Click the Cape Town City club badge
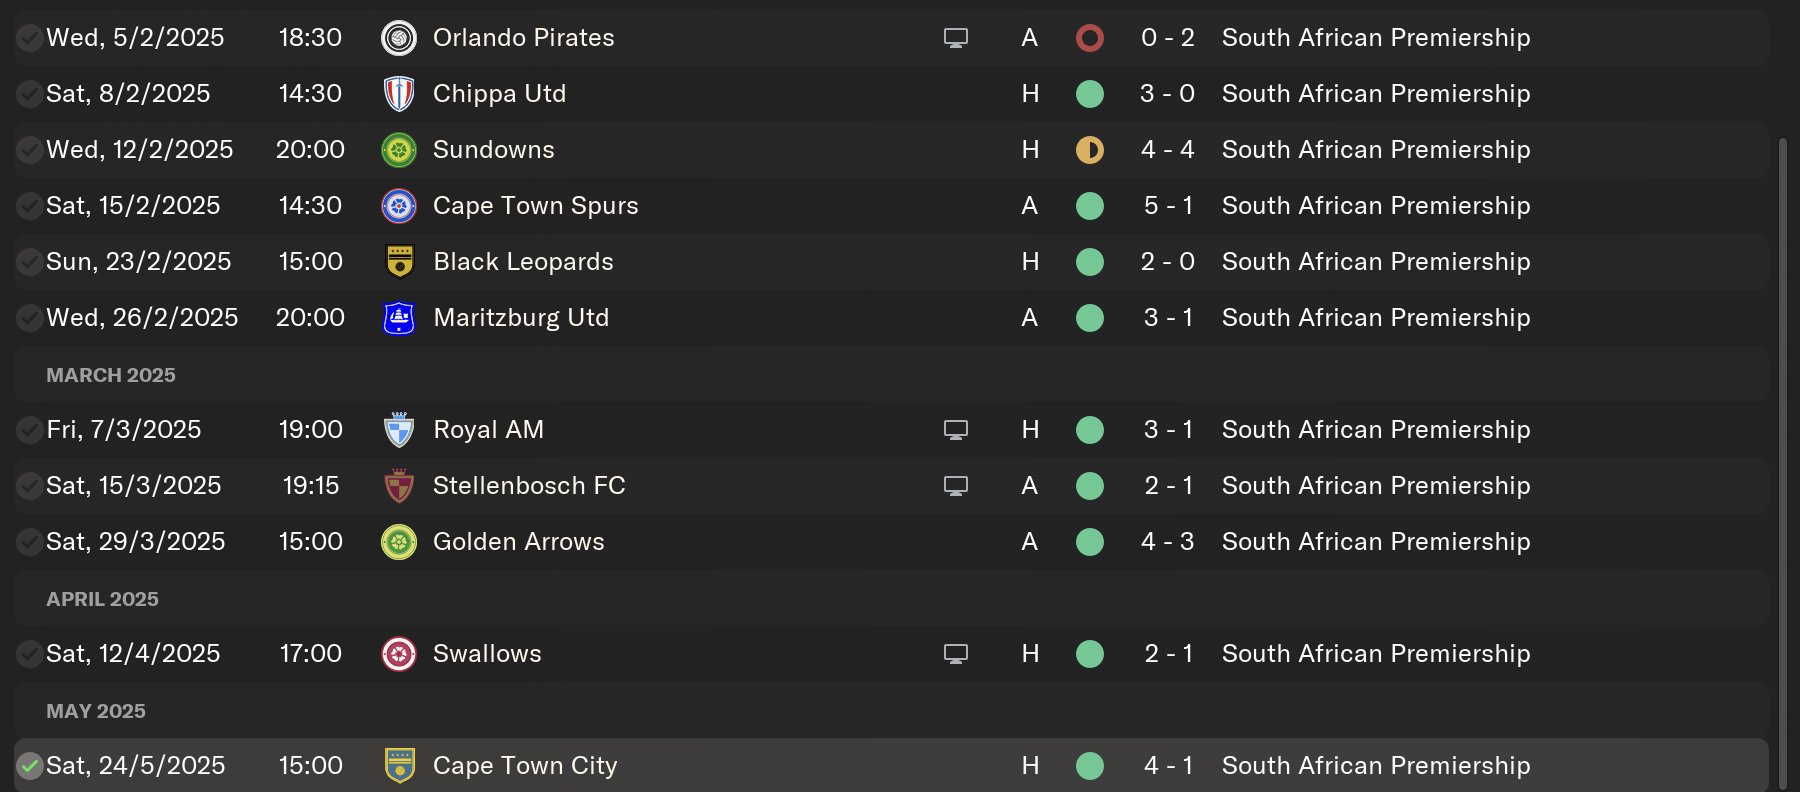 point(399,766)
